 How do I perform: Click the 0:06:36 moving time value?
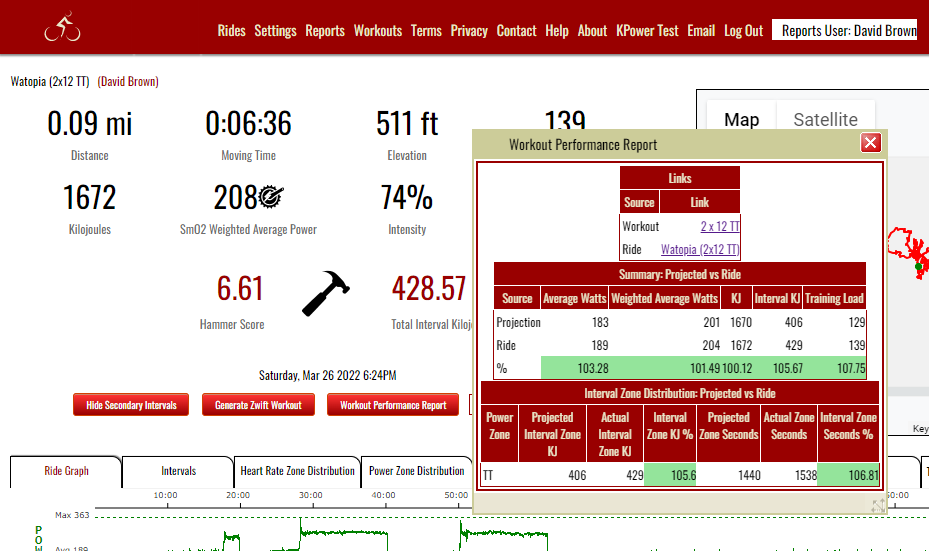click(x=248, y=124)
